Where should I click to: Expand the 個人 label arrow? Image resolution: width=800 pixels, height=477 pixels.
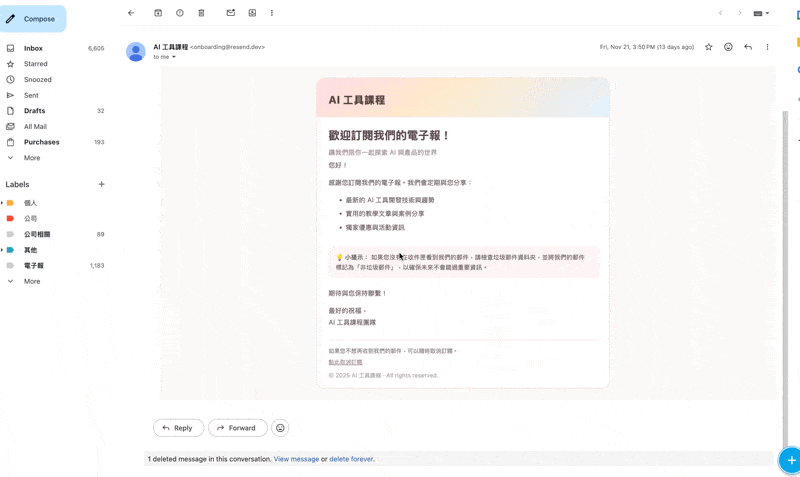tap(2, 203)
